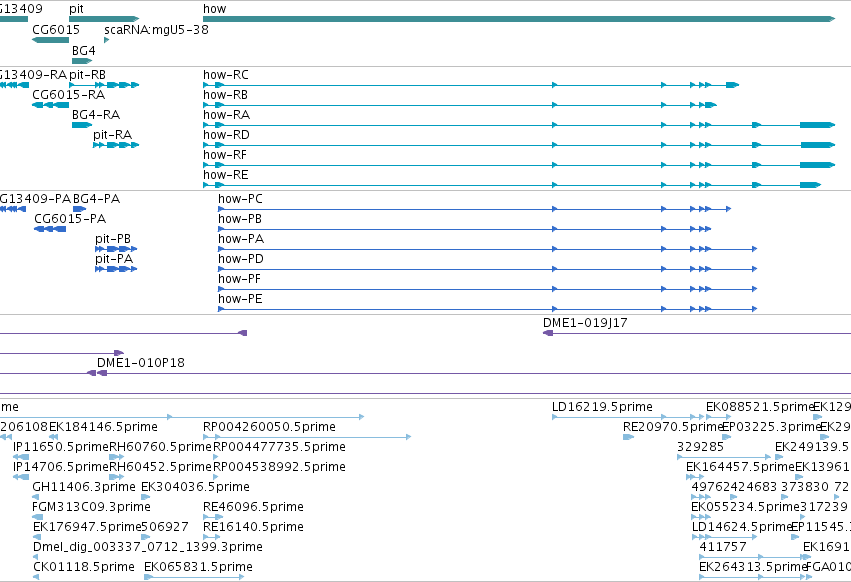The image size is (851, 582).
Task: Select the pit gene bar
Action: [x=104, y=19]
